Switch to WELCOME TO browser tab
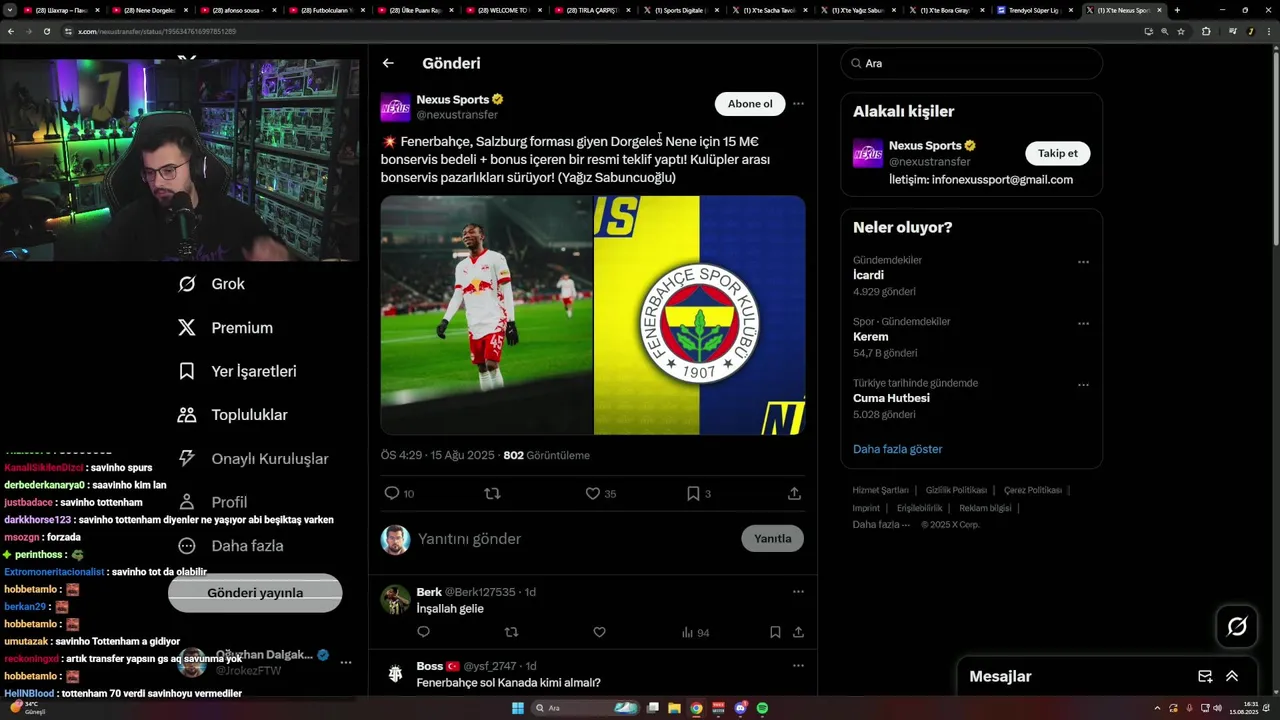Screen dimensions: 1280x720 [x=502, y=10]
